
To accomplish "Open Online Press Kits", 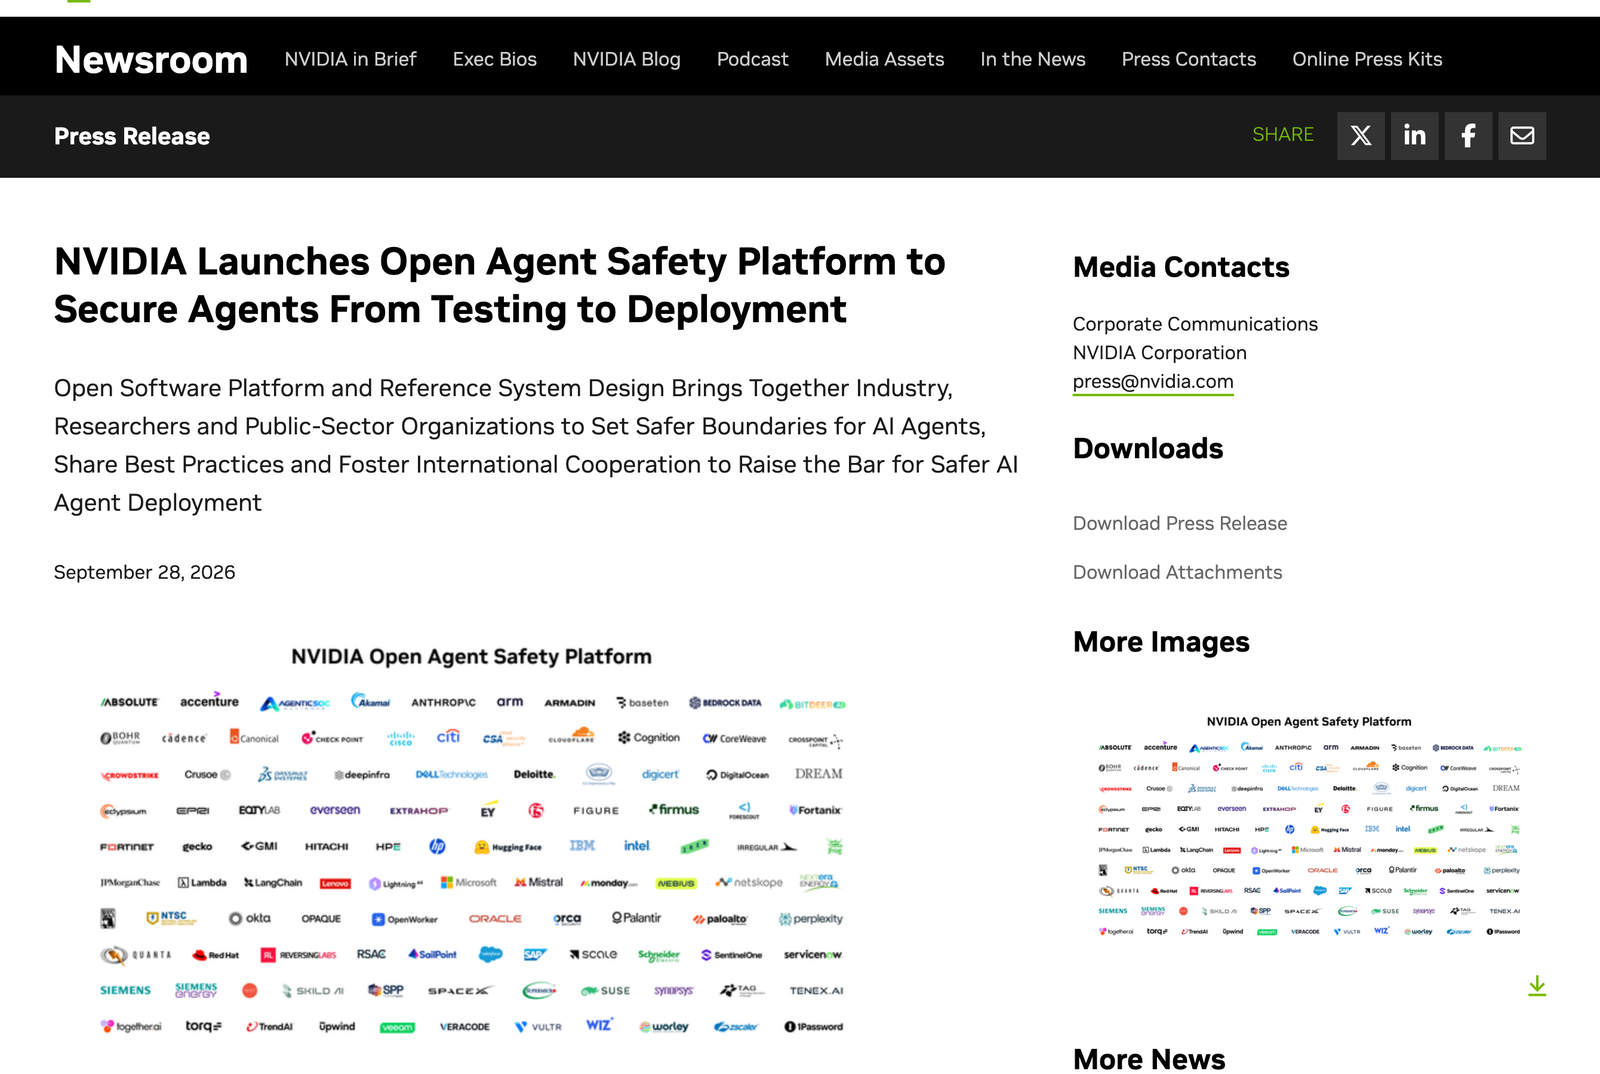I will [1367, 59].
